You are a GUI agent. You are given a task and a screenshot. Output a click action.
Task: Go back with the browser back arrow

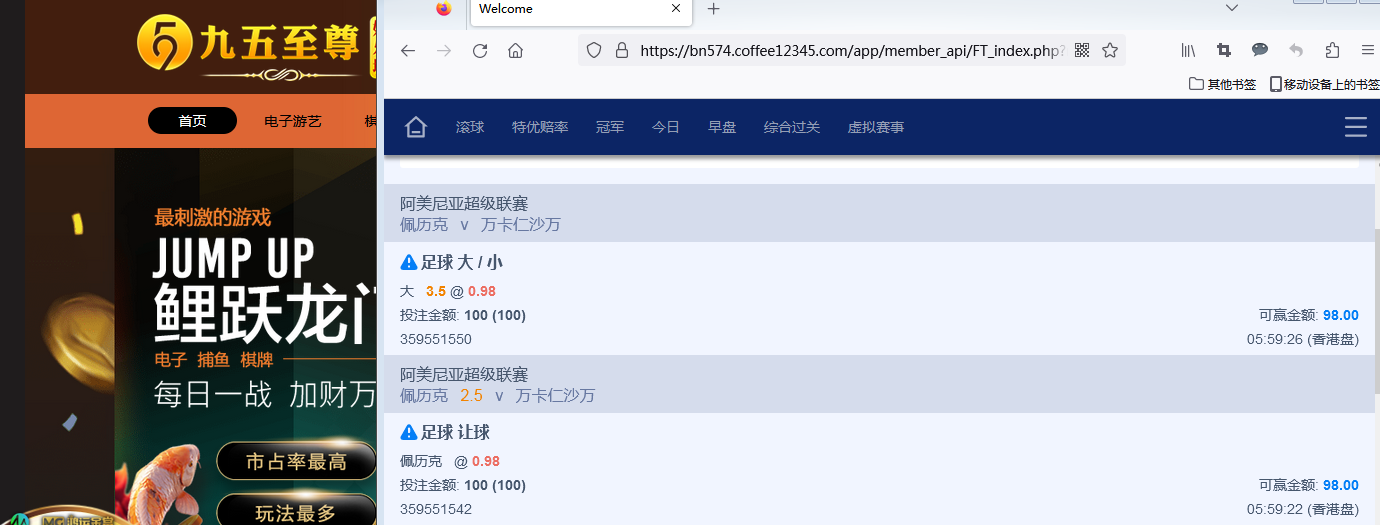(408, 51)
